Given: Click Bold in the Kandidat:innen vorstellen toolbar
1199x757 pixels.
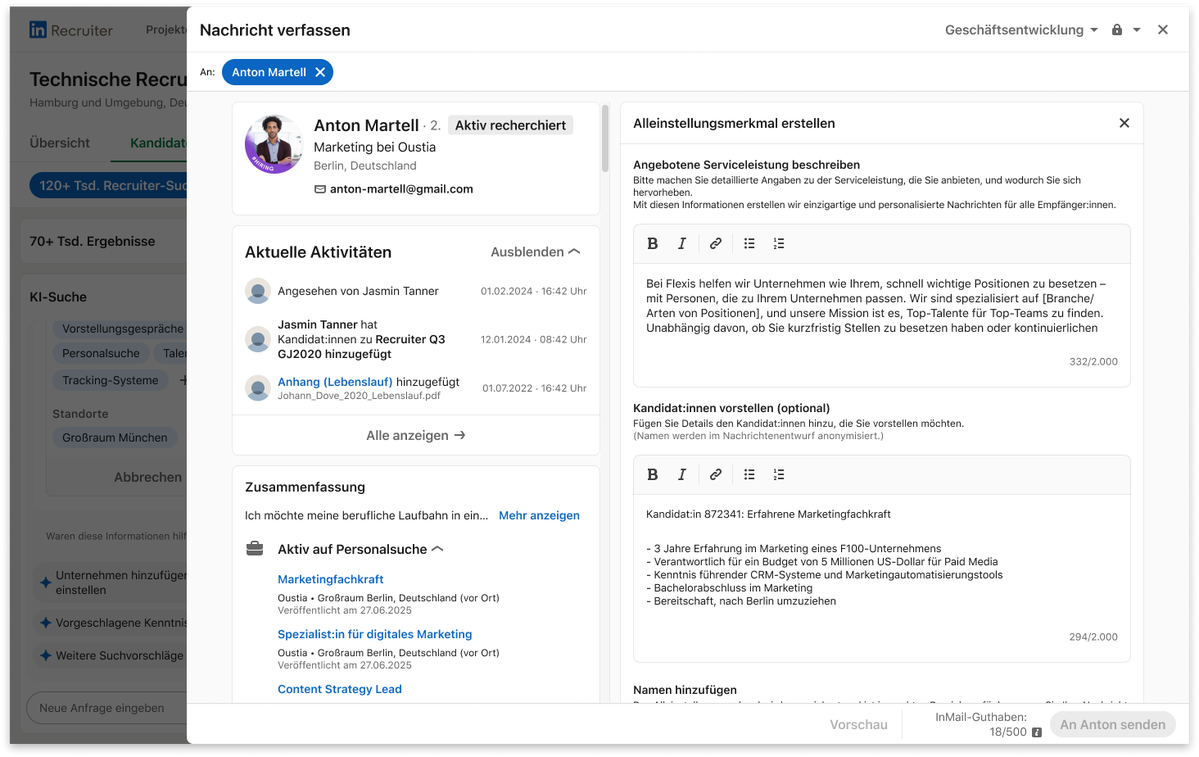Looking at the screenshot, I should click(x=652, y=474).
